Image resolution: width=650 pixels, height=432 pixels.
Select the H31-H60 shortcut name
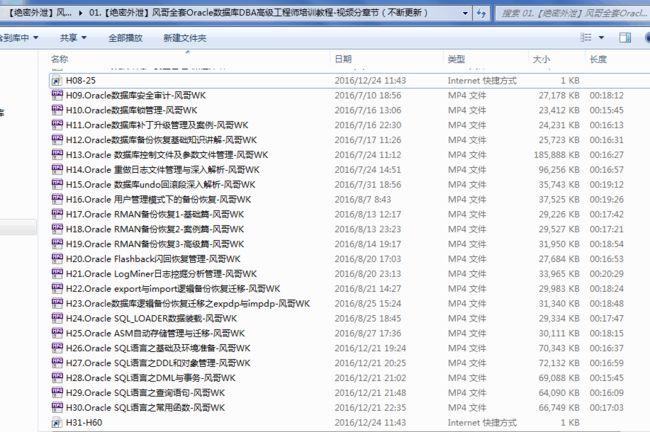[84, 423]
